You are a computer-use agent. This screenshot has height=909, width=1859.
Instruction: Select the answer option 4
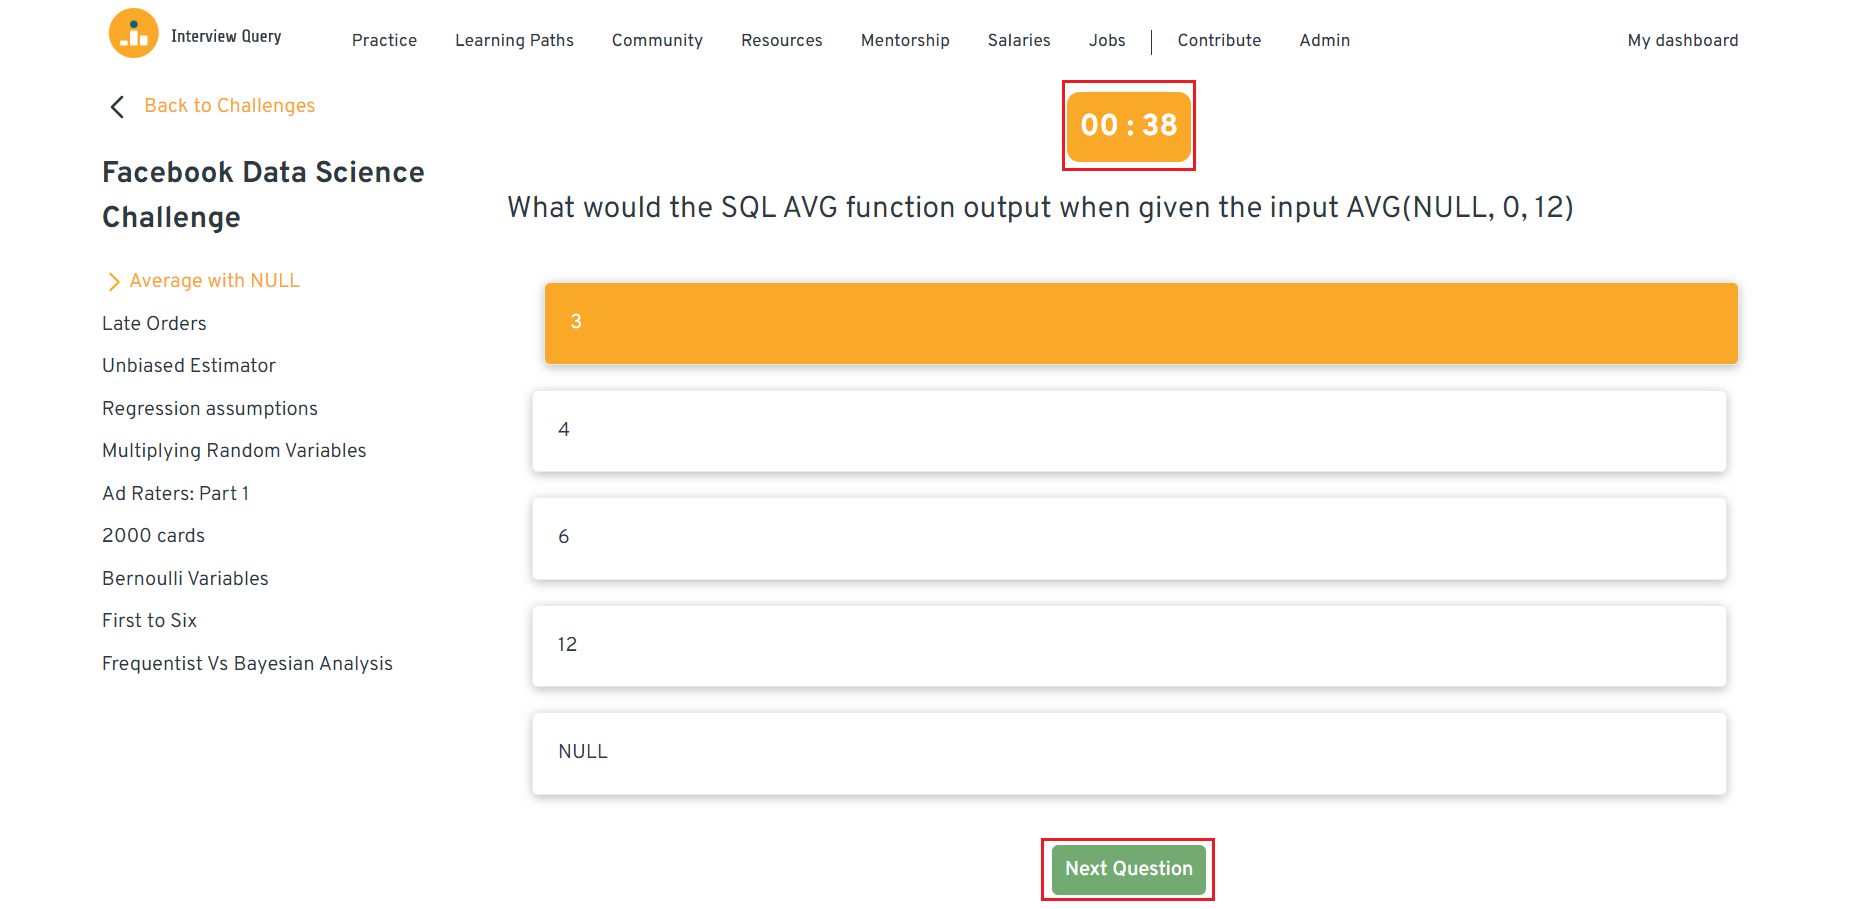pyautogui.click(x=1128, y=431)
